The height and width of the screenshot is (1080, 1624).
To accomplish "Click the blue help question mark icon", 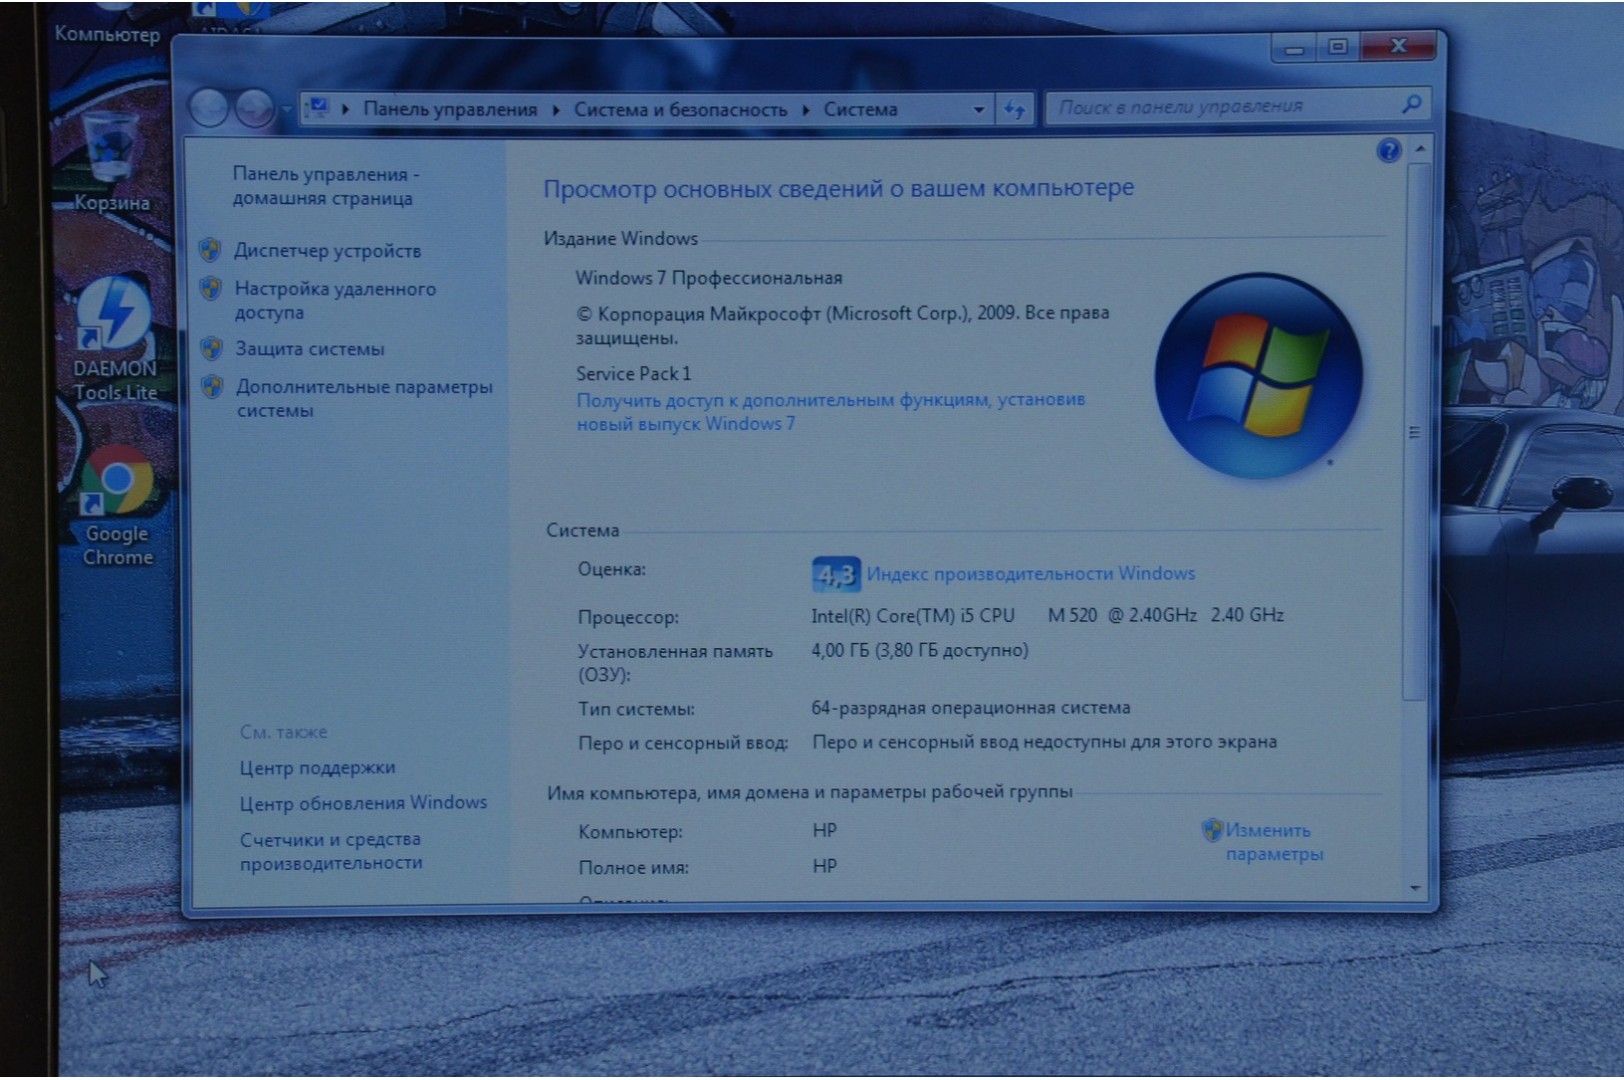I will click(x=1388, y=151).
